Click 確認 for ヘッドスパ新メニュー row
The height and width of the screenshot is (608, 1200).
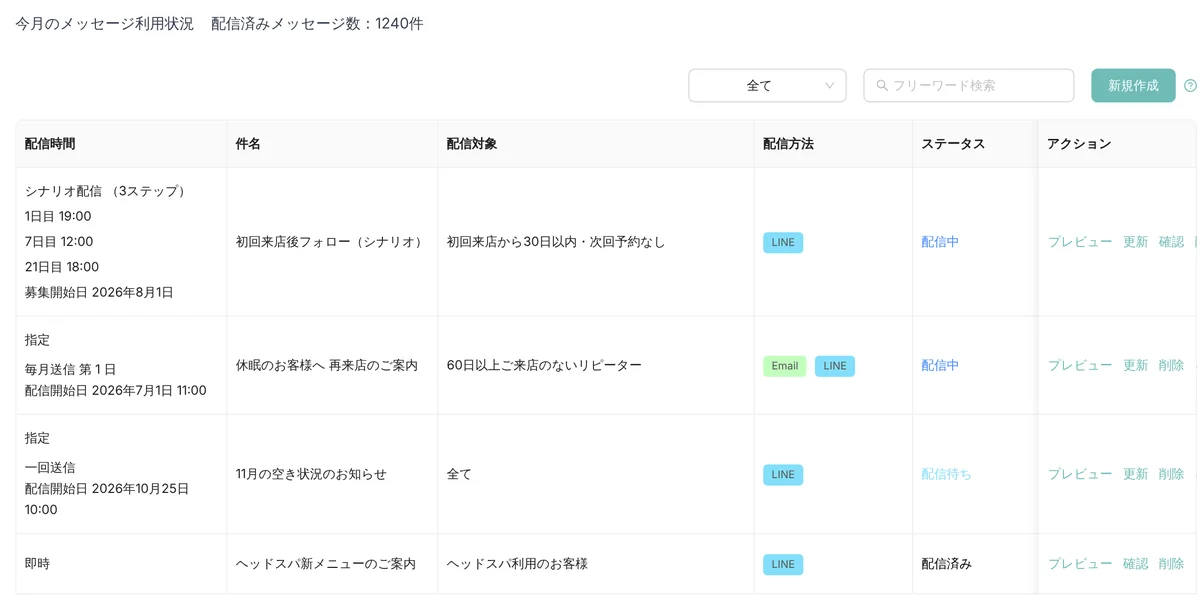1136,564
